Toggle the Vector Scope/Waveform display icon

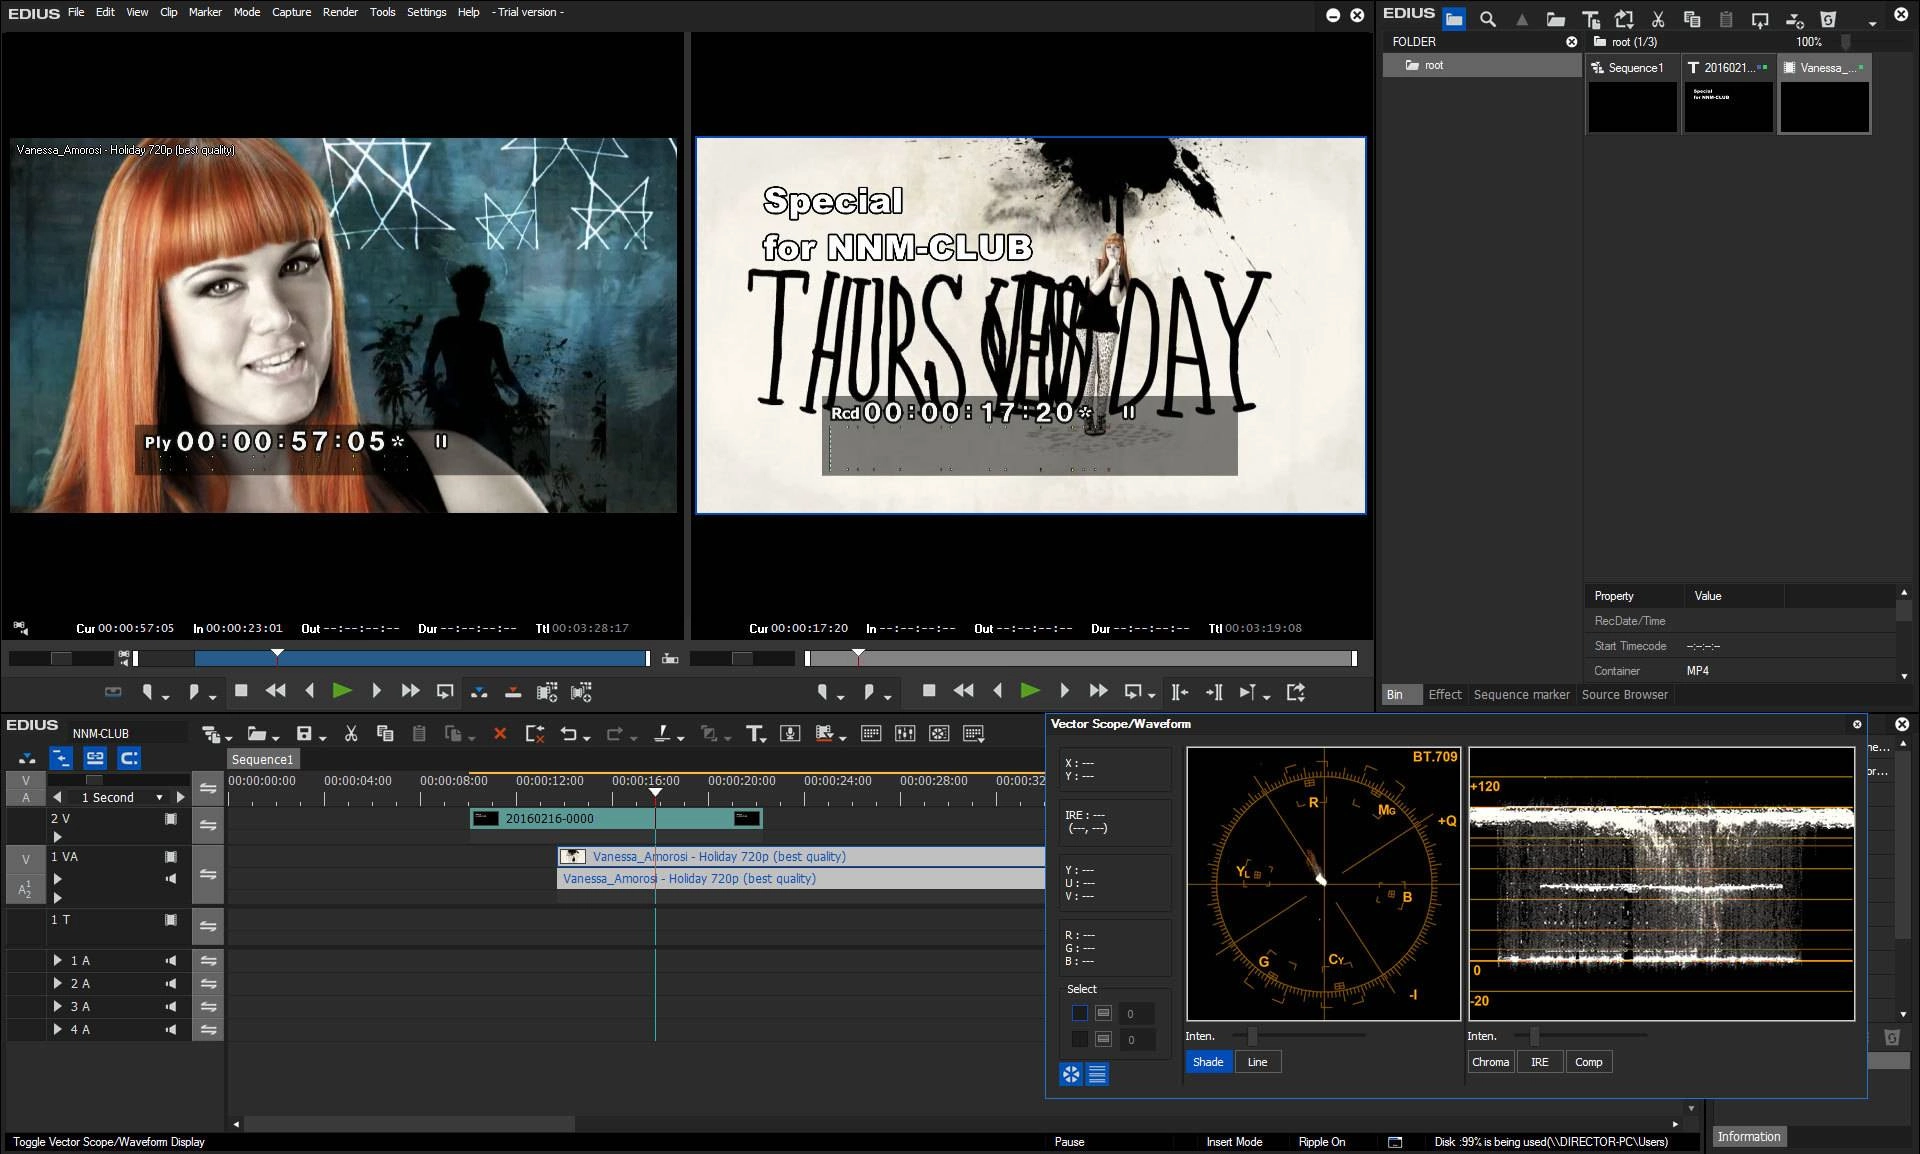939,733
